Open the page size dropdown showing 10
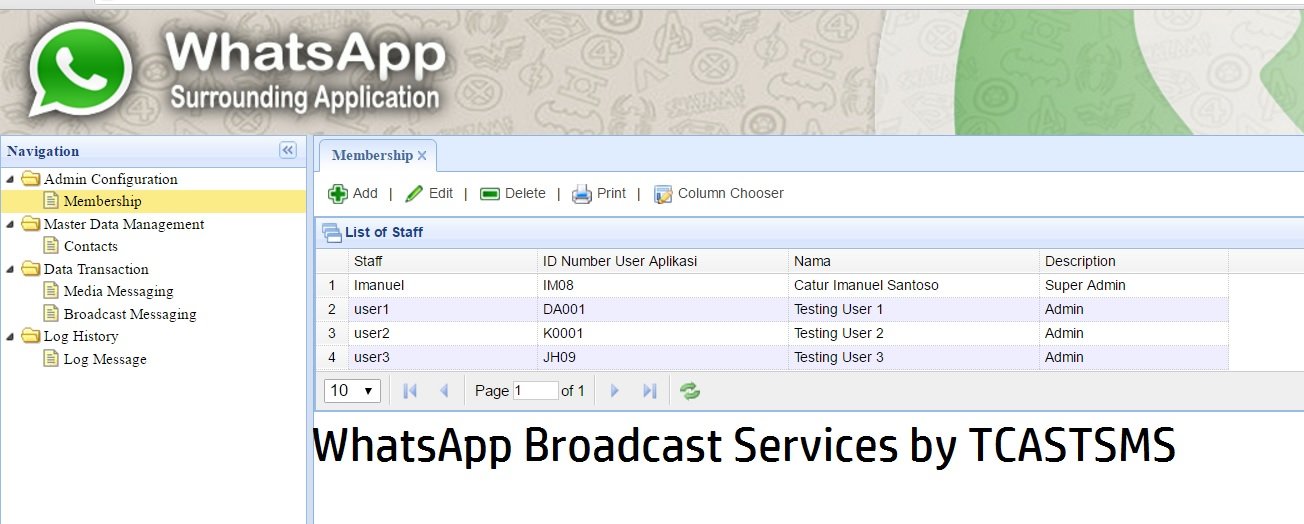 [x=352, y=390]
